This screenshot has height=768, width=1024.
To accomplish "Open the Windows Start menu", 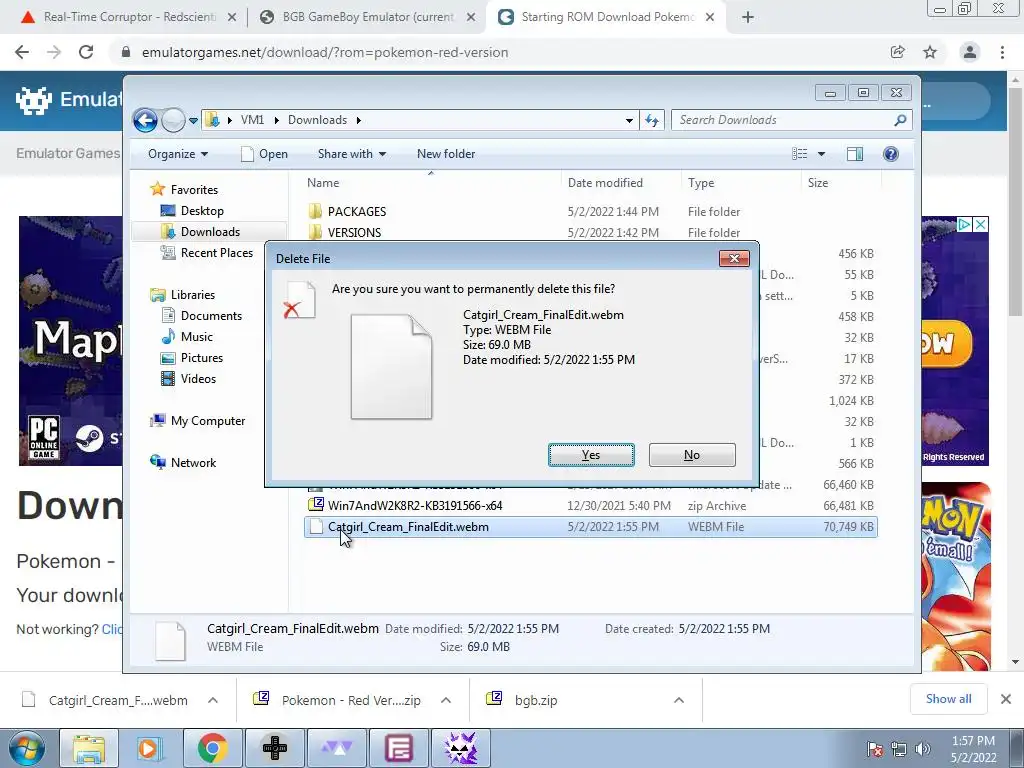I will (x=26, y=748).
